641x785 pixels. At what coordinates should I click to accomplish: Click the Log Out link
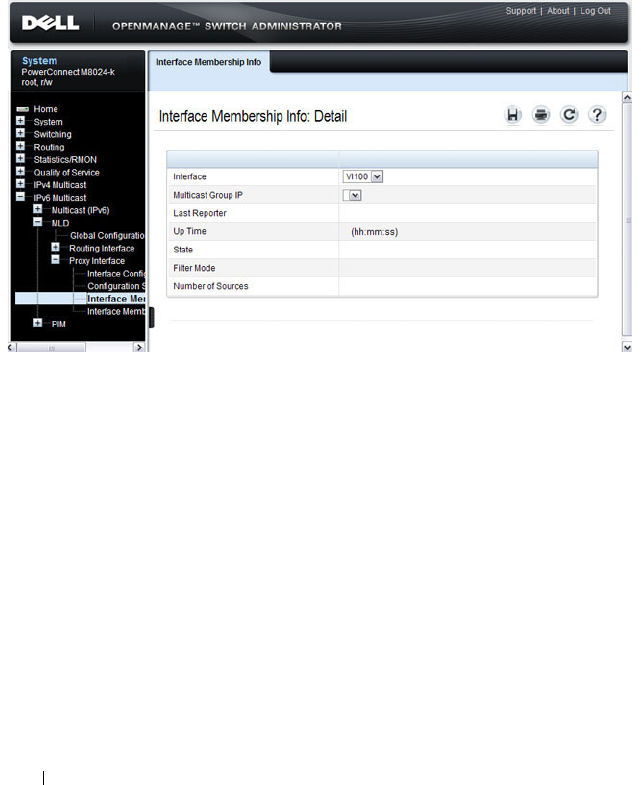[595, 11]
